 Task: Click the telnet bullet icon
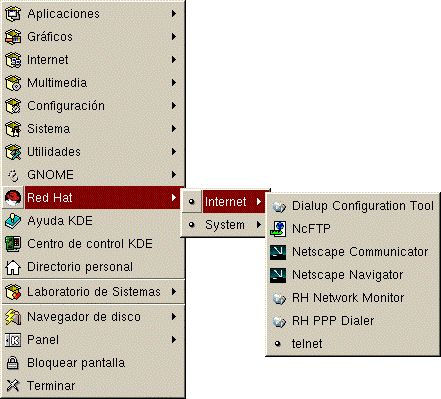click(278, 344)
